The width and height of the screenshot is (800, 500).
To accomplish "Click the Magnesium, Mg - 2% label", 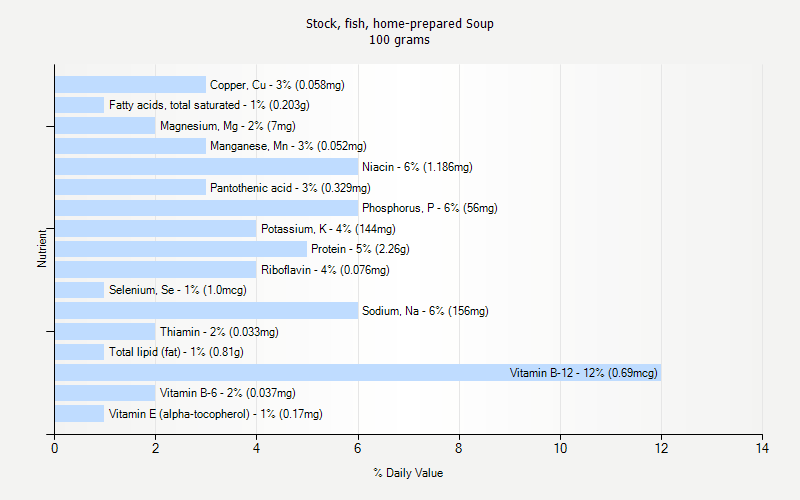I will pyautogui.click(x=228, y=126).
